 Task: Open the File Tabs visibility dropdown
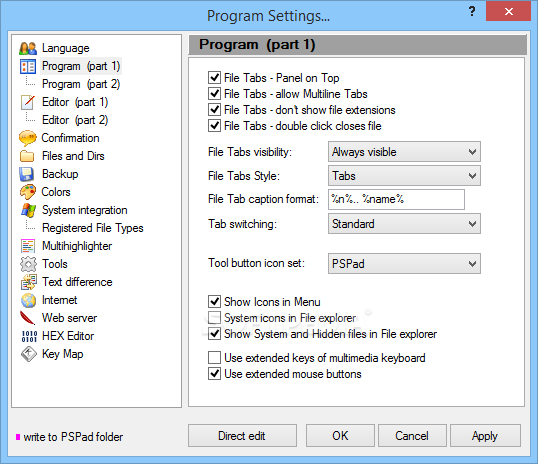click(404, 152)
